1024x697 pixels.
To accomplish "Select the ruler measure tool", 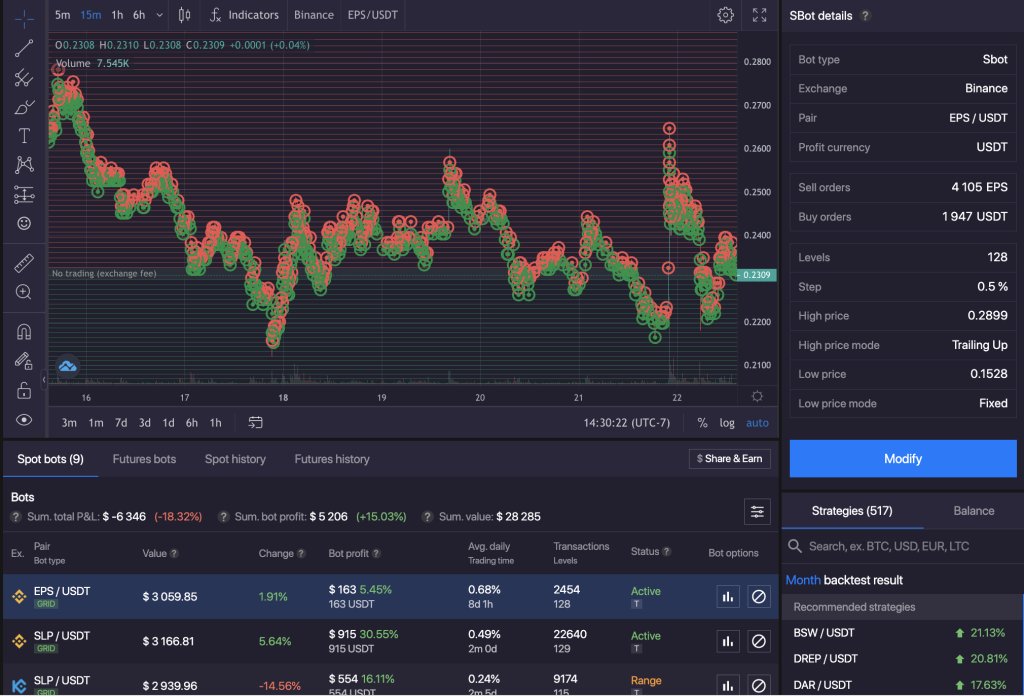I will [24, 263].
